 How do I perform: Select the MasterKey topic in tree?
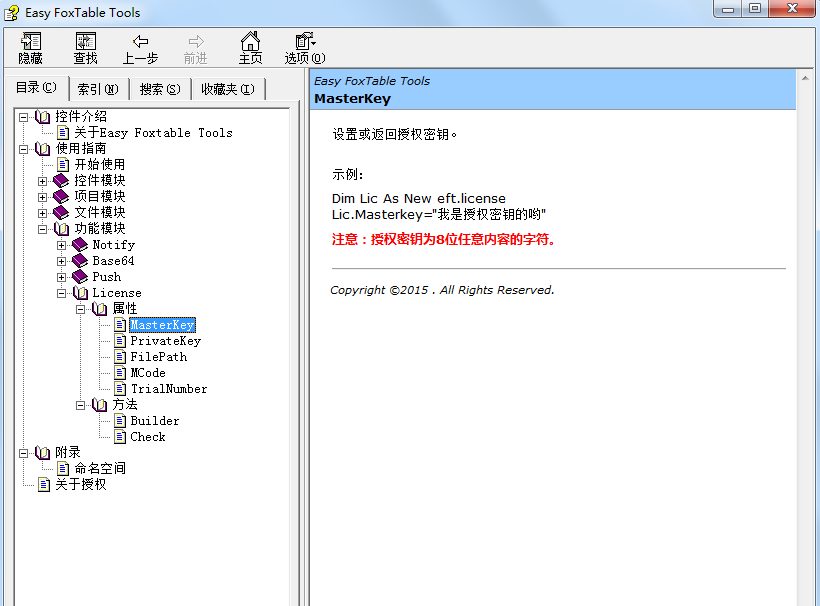pos(162,325)
